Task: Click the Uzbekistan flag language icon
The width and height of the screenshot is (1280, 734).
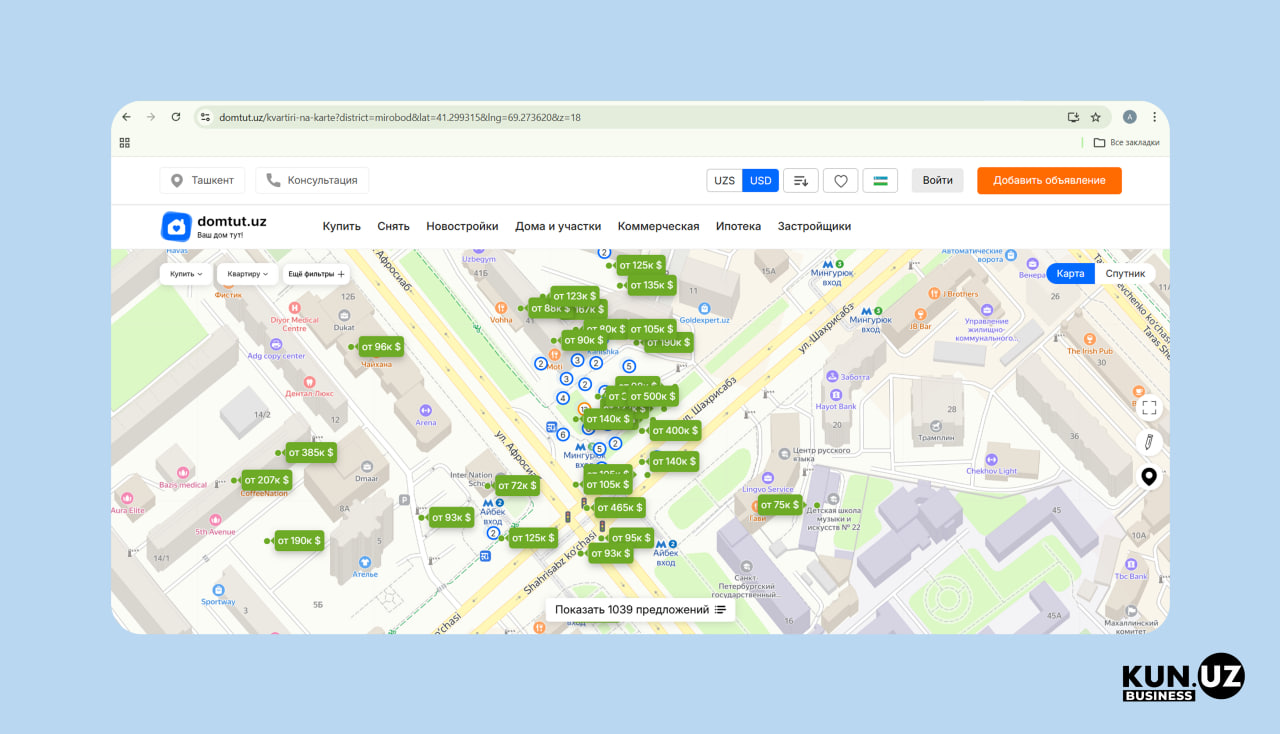Action: (880, 181)
